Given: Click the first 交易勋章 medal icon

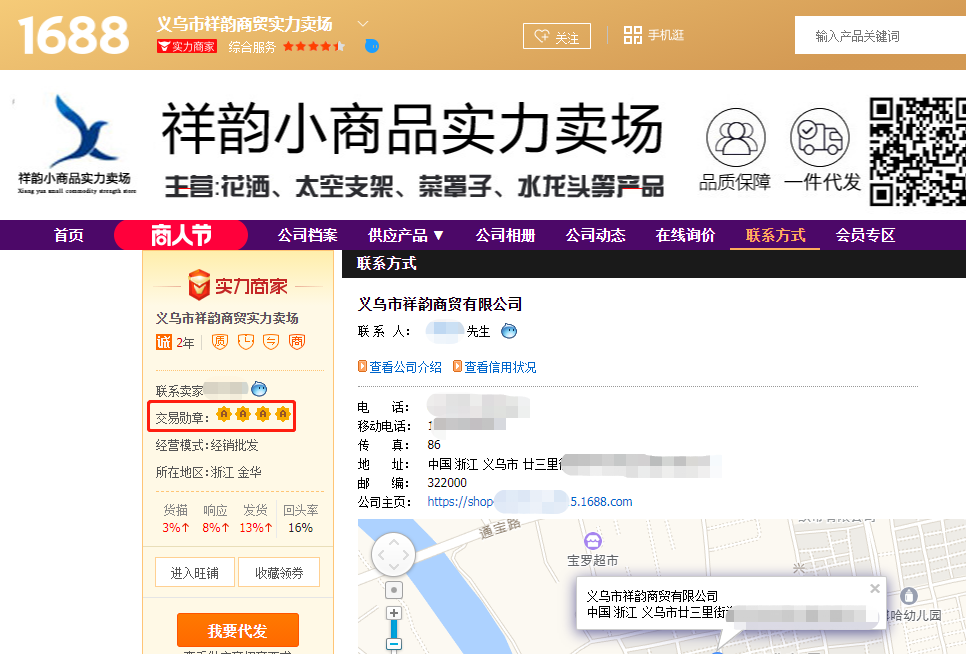Looking at the screenshot, I should (224, 414).
